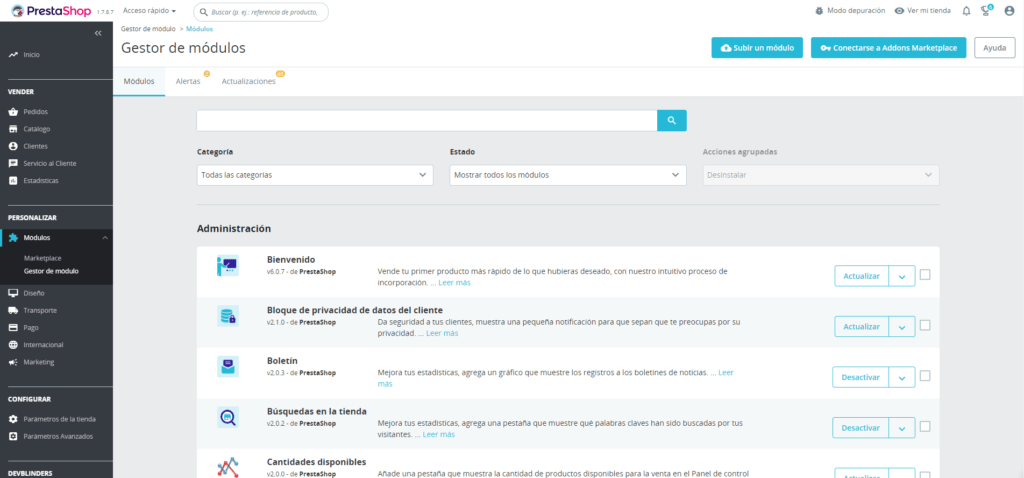Collapse the sidebar with double-chevron icon
The height and width of the screenshot is (478, 1024).
pos(98,33)
